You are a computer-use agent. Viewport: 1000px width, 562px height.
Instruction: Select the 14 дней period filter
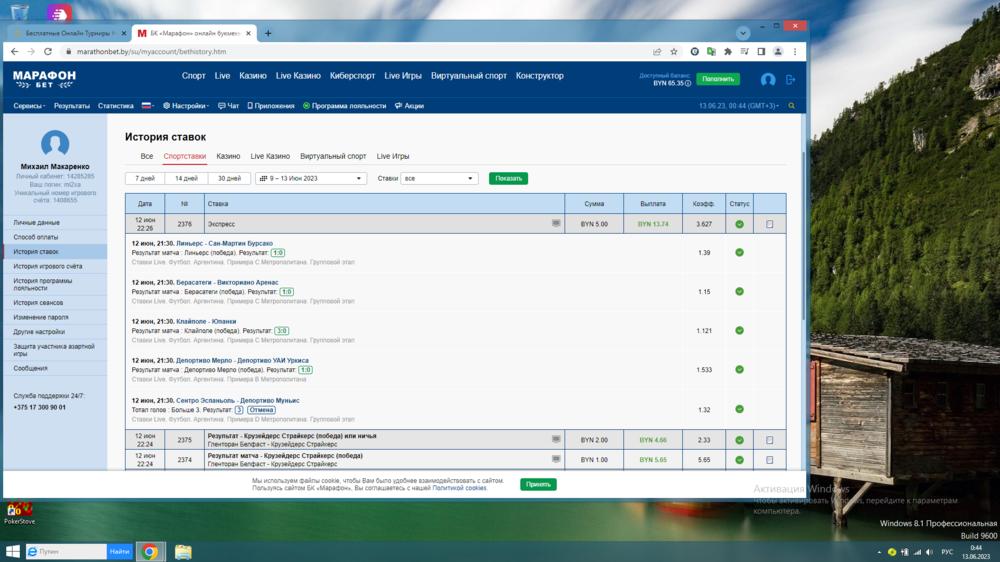(186, 179)
